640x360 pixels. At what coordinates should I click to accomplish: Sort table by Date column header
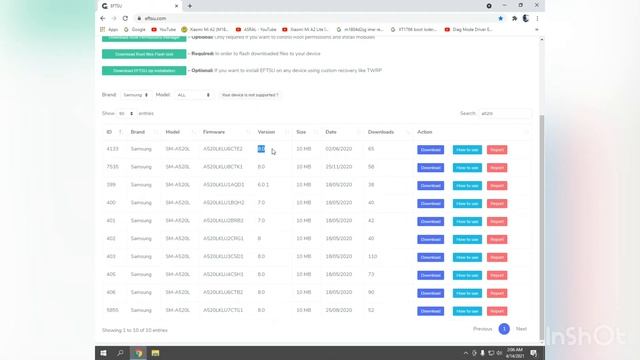coord(342,132)
